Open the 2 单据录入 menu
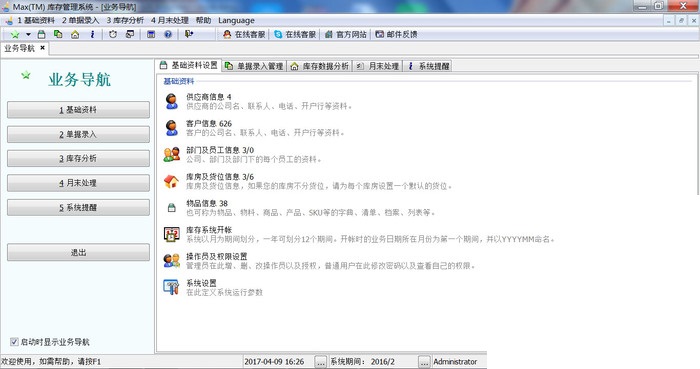 pyautogui.click(x=80, y=21)
